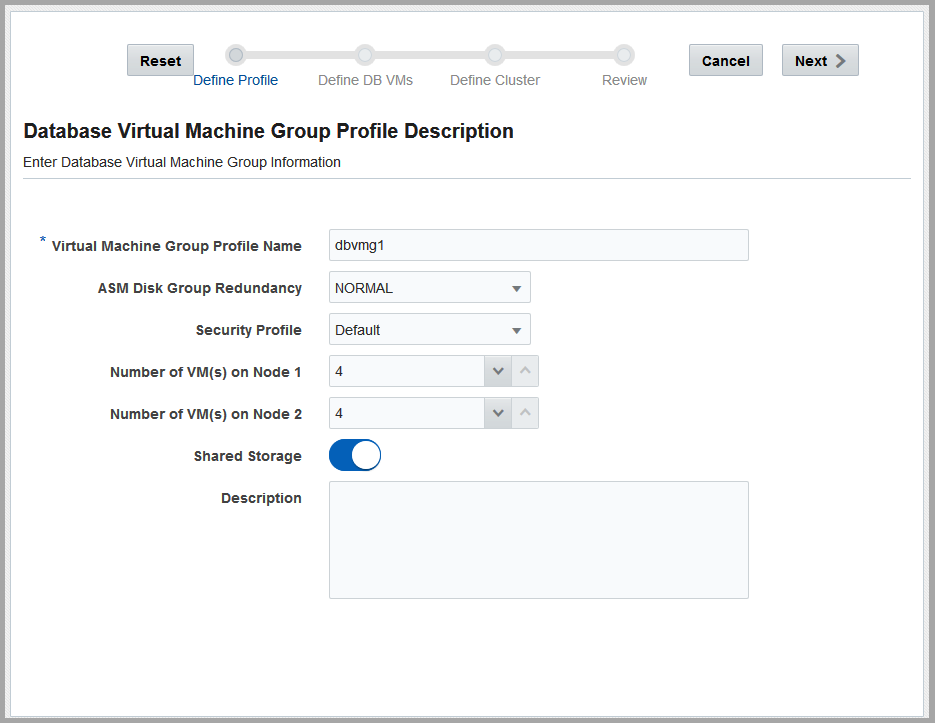
Task: Decrease Number of VMs on Node 2
Action: pos(498,413)
